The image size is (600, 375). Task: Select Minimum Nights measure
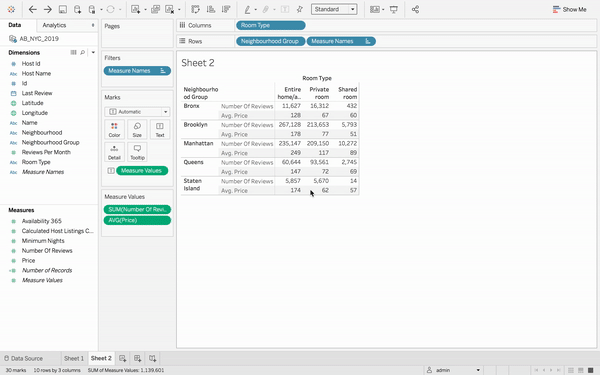[43, 241]
